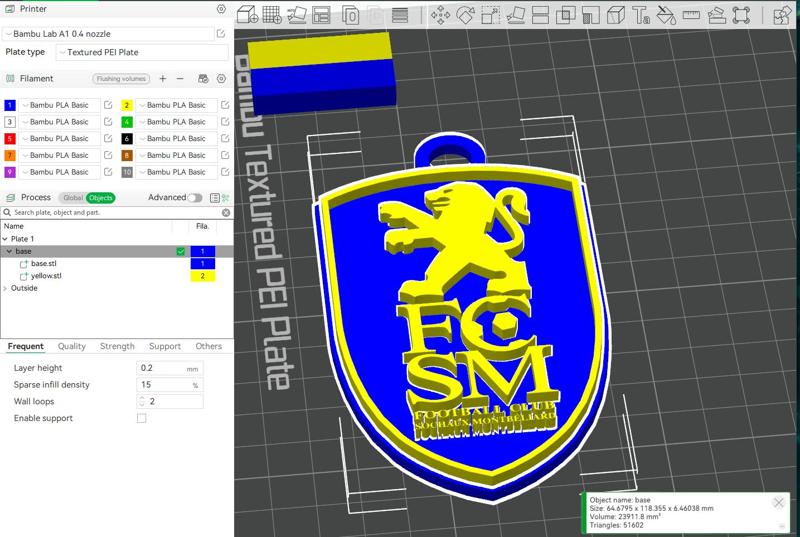Check the Enable support checkbox

point(141,418)
